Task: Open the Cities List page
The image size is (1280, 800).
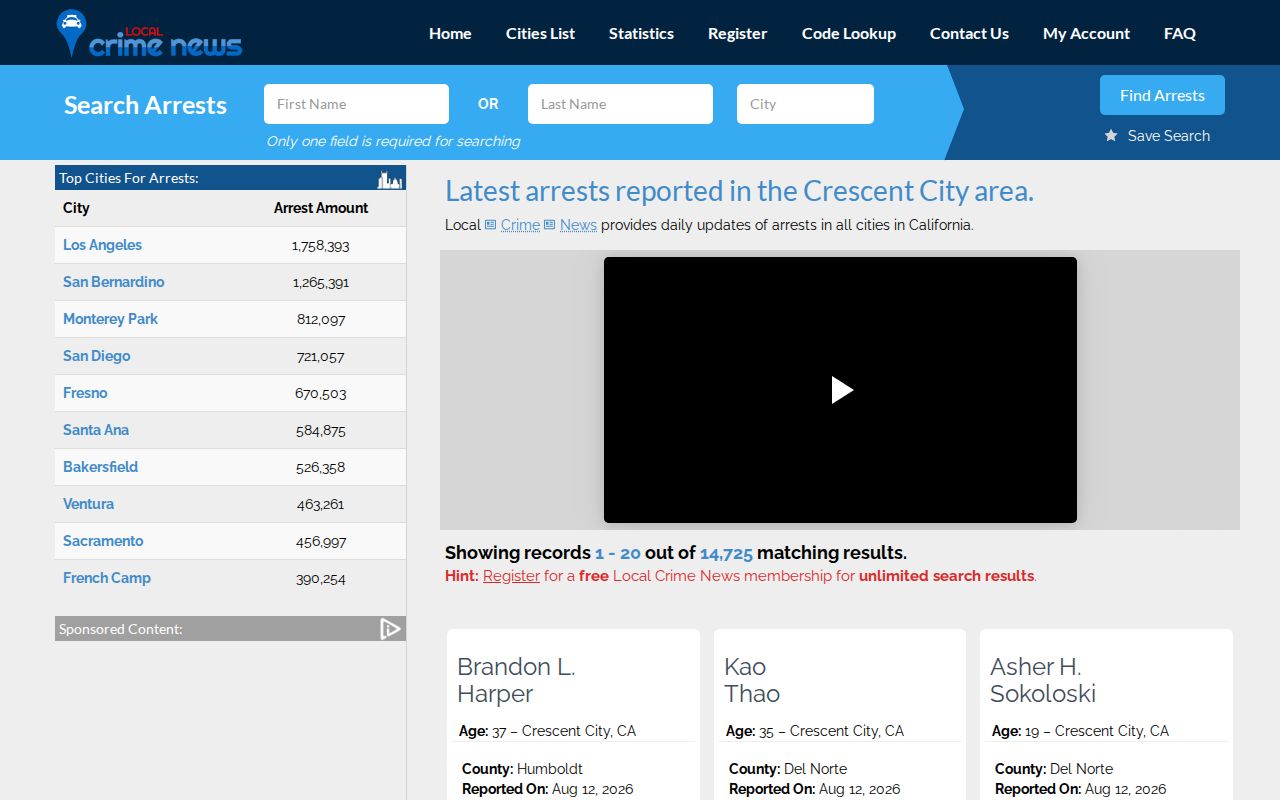Action: point(540,33)
